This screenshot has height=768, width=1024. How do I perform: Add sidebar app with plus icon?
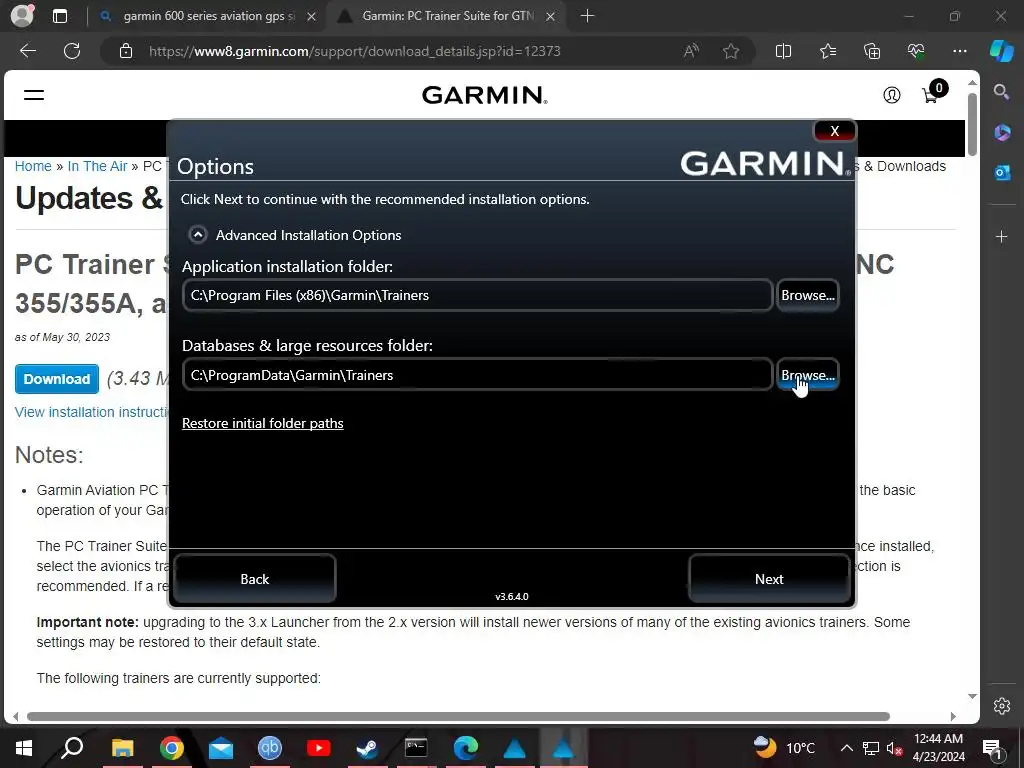pyautogui.click(x=1002, y=236)
